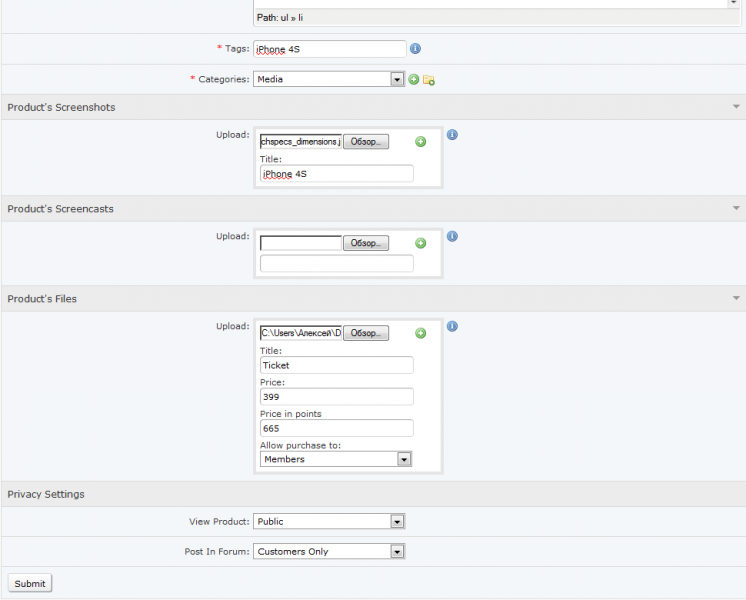746x600 pixels.
Task: Open Post In Forum Customers Only dropdown
Action: [329, 551]
